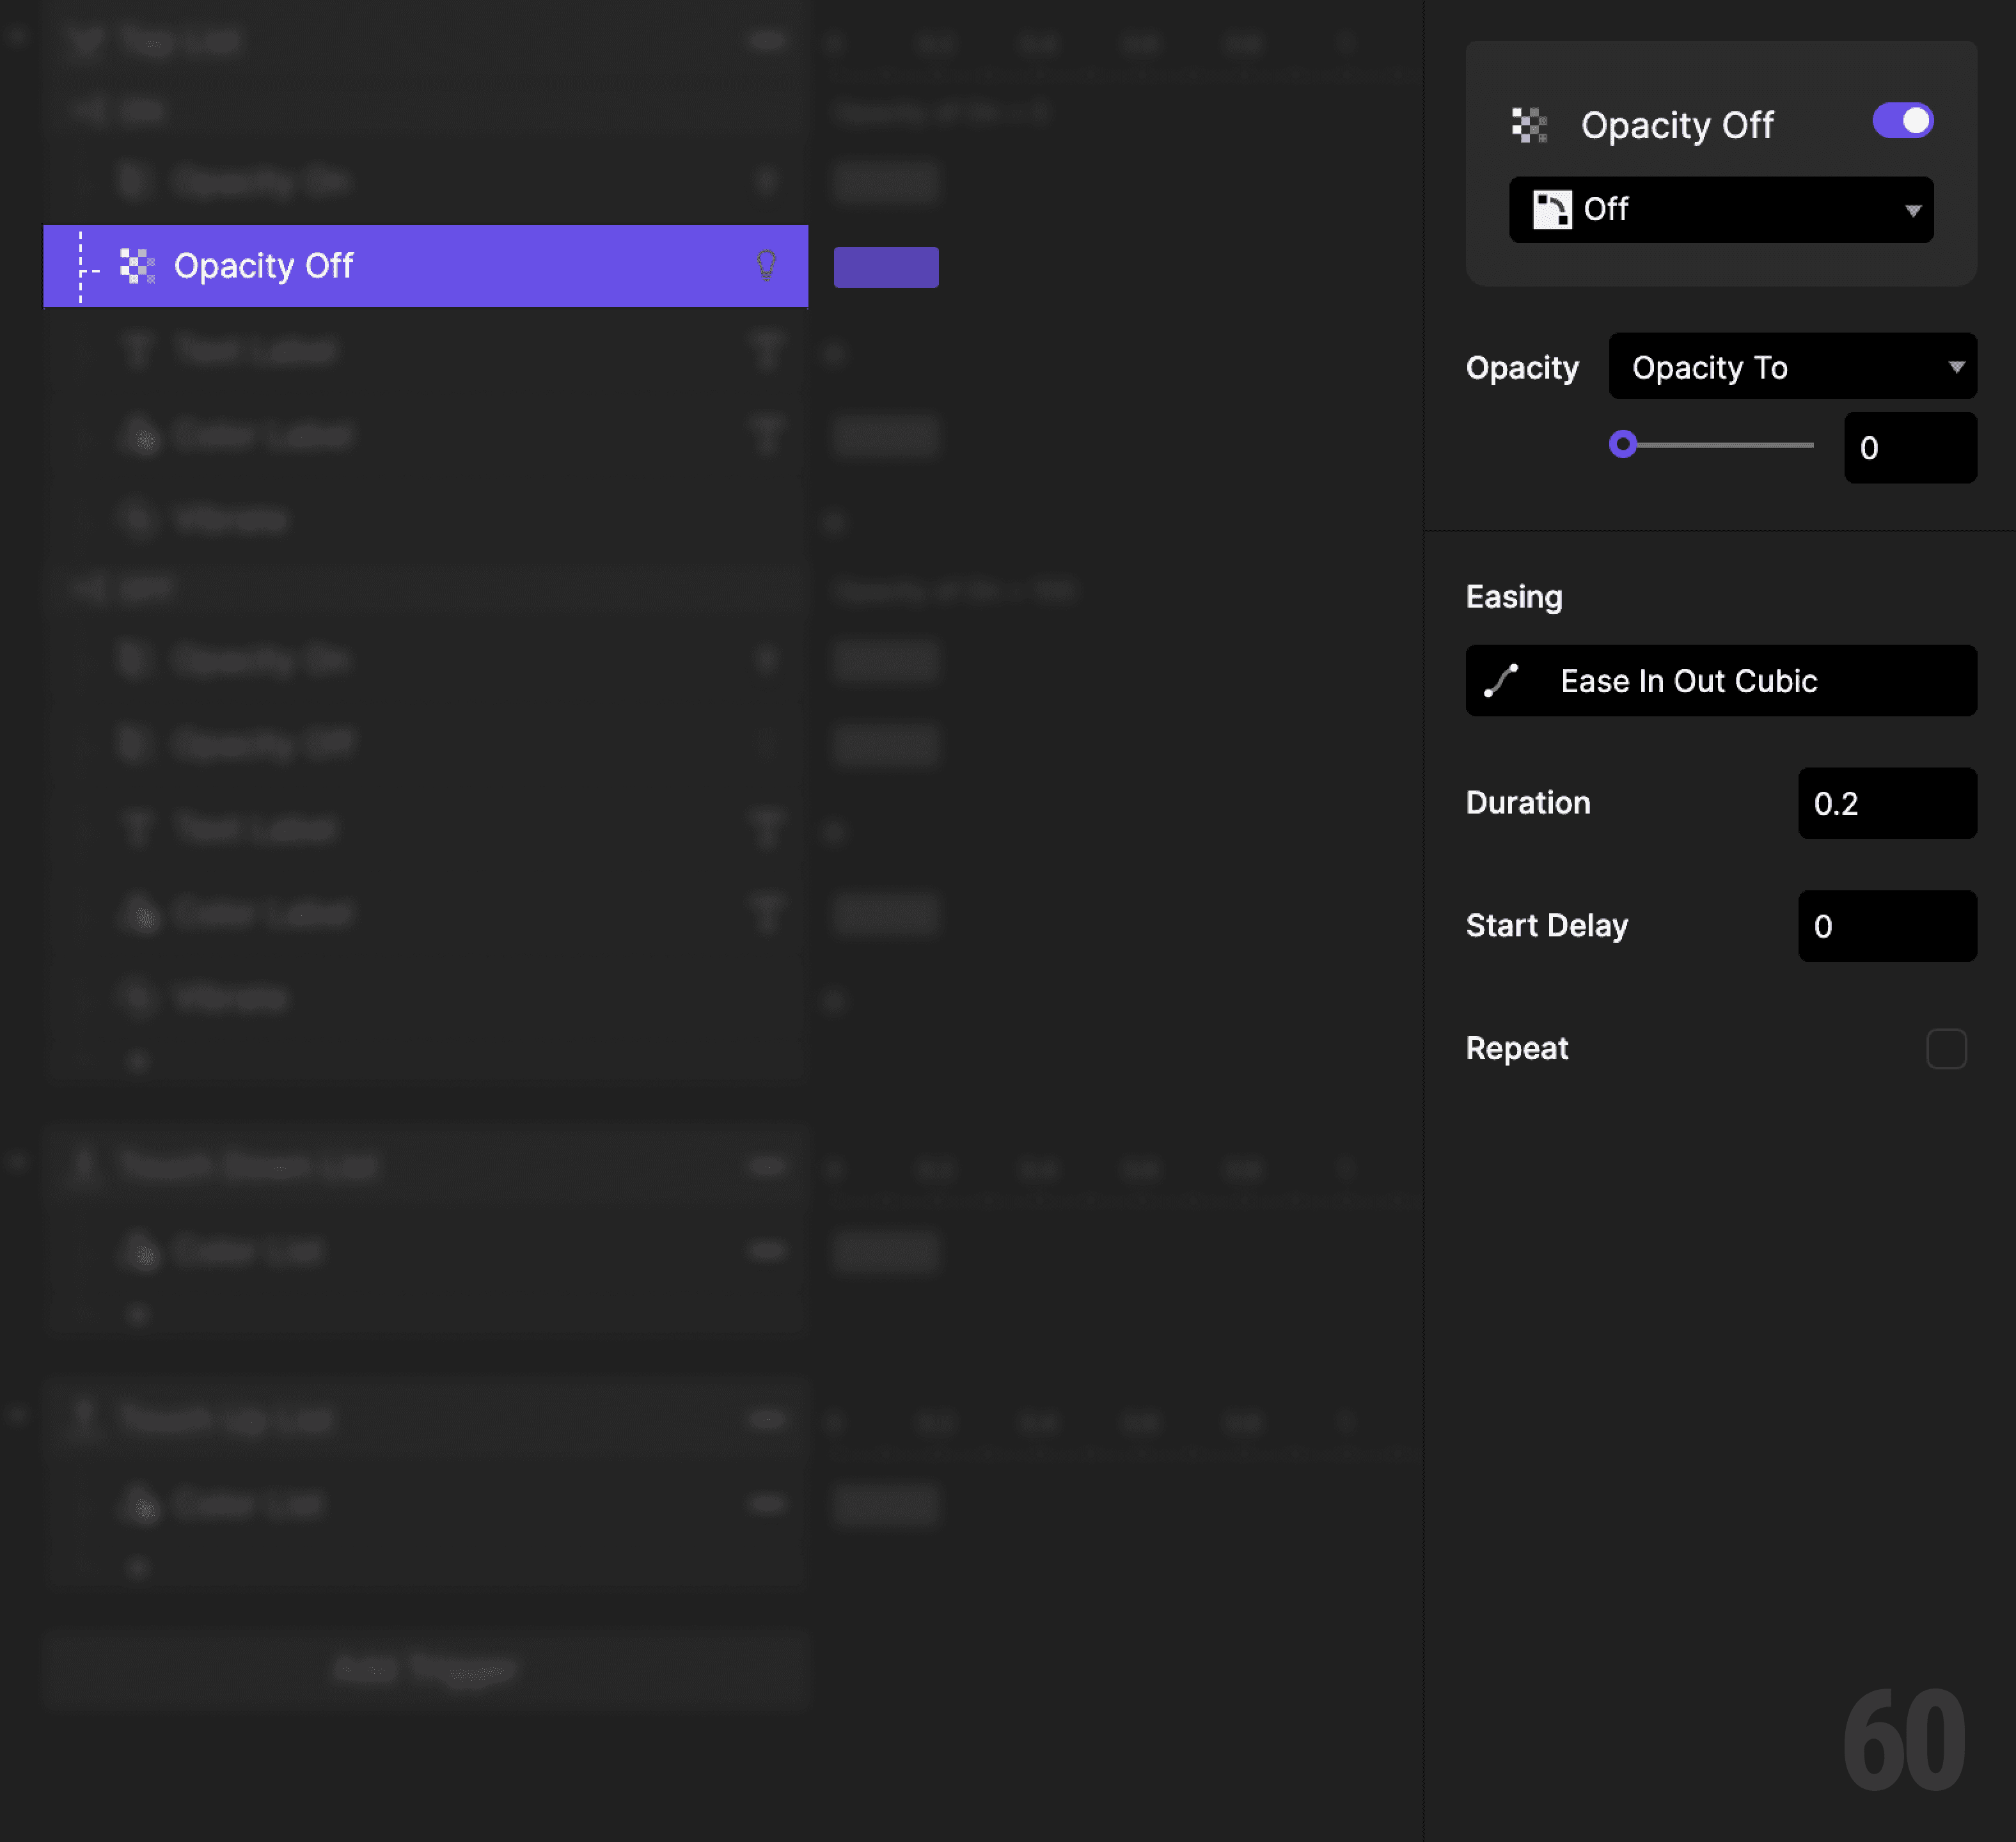
Task: Click the opacity value field showing 0
Action: point(1909,448)
